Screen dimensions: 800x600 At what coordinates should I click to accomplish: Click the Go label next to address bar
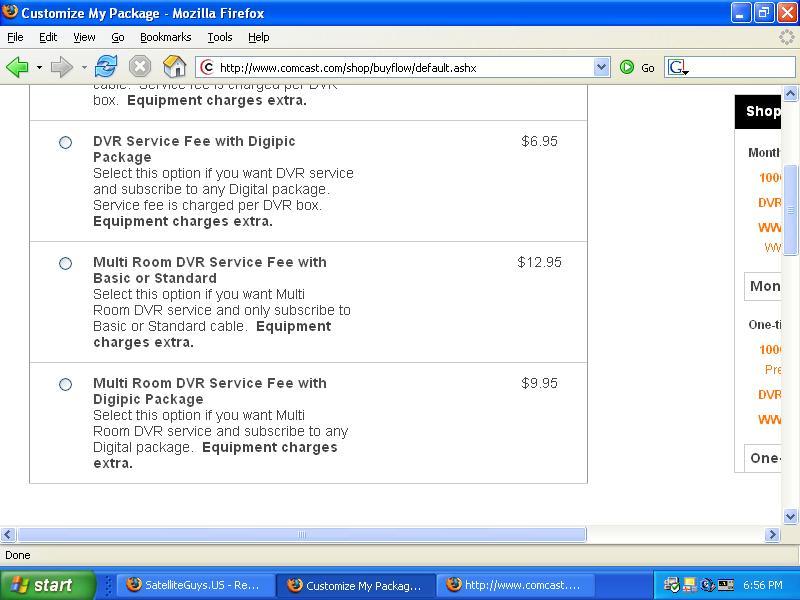click(647, 68)
